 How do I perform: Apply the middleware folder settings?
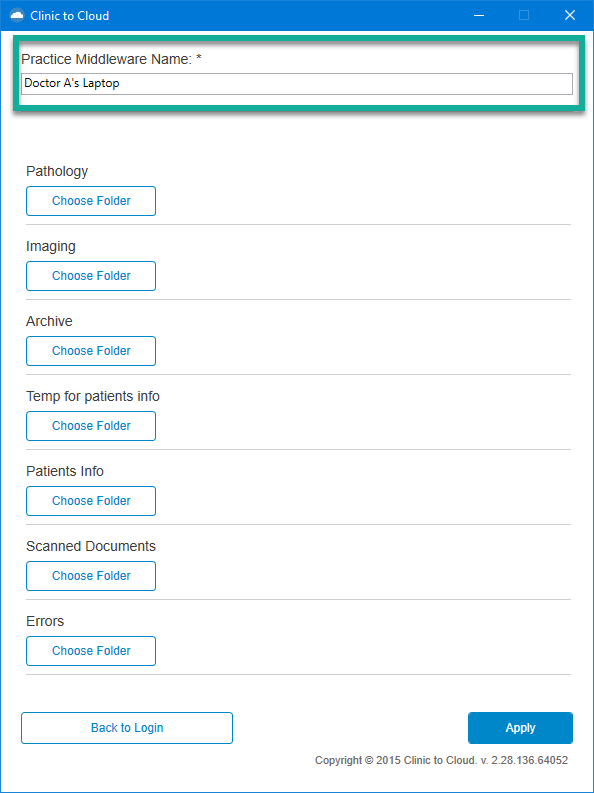pyautogui.click(x=520, y=728)
